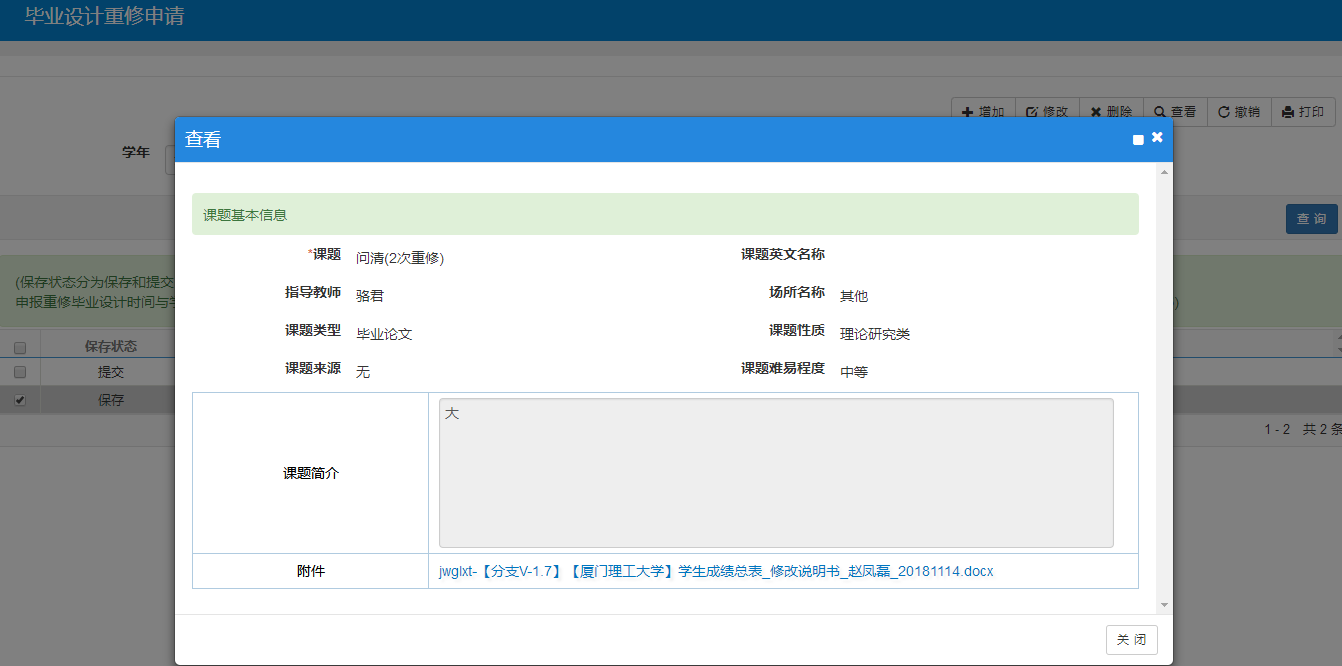Click the 打印 (print) printer toolbar button

pyautogui.click(x=1303, y=112)
